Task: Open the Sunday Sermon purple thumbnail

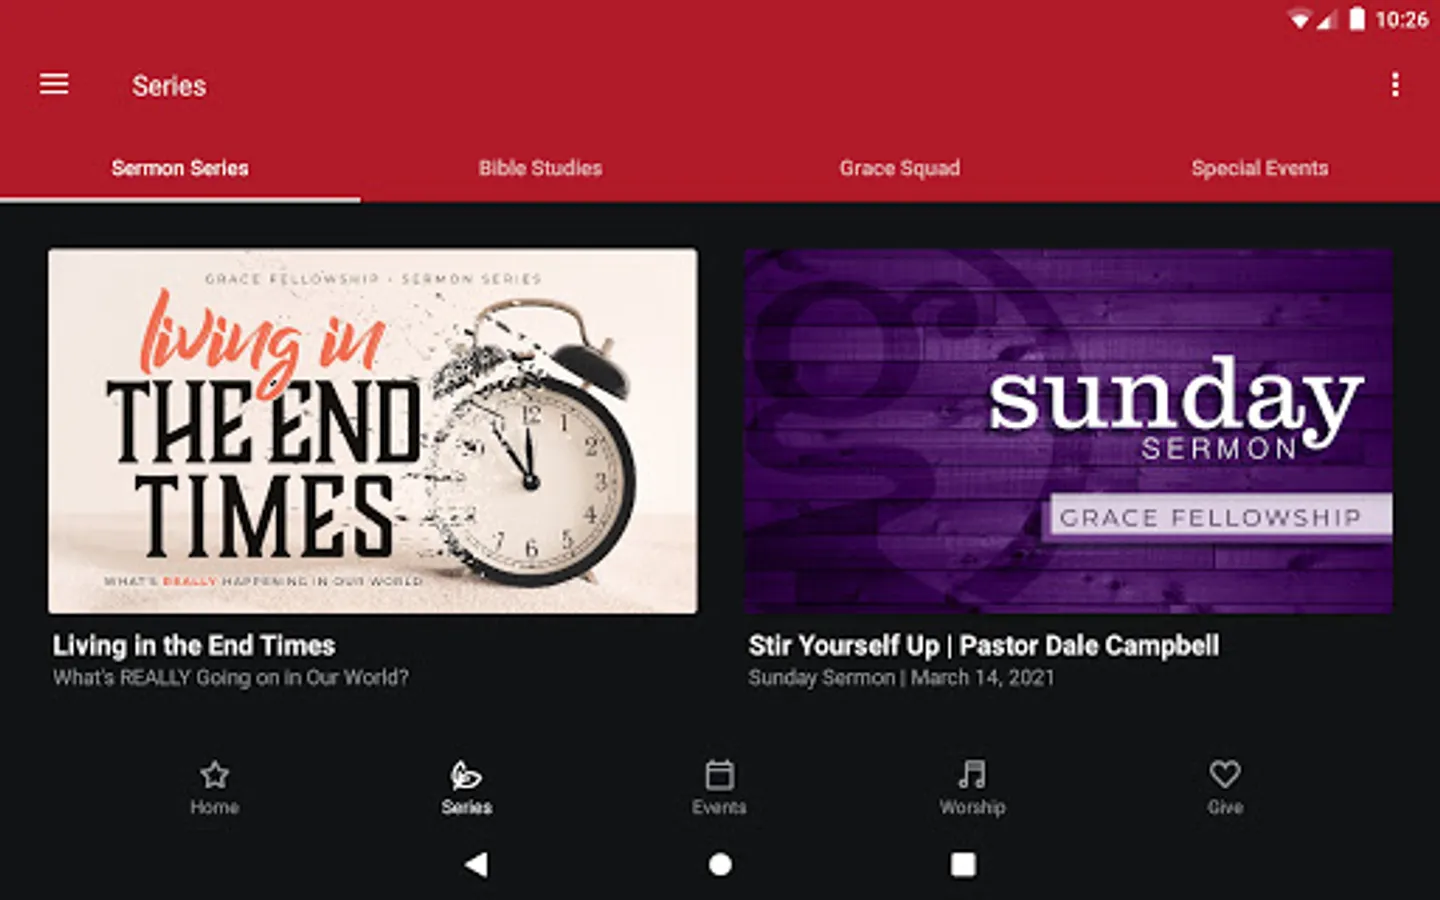Action: 1068,431
